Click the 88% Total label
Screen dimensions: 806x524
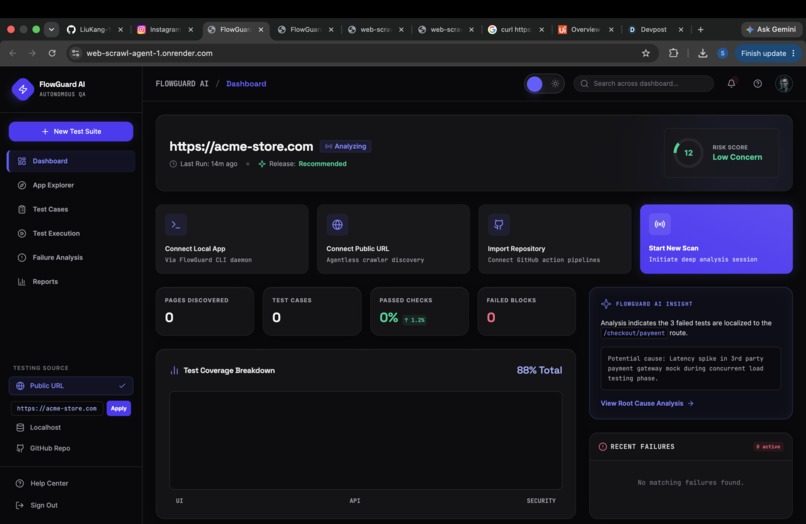point(539,370)
